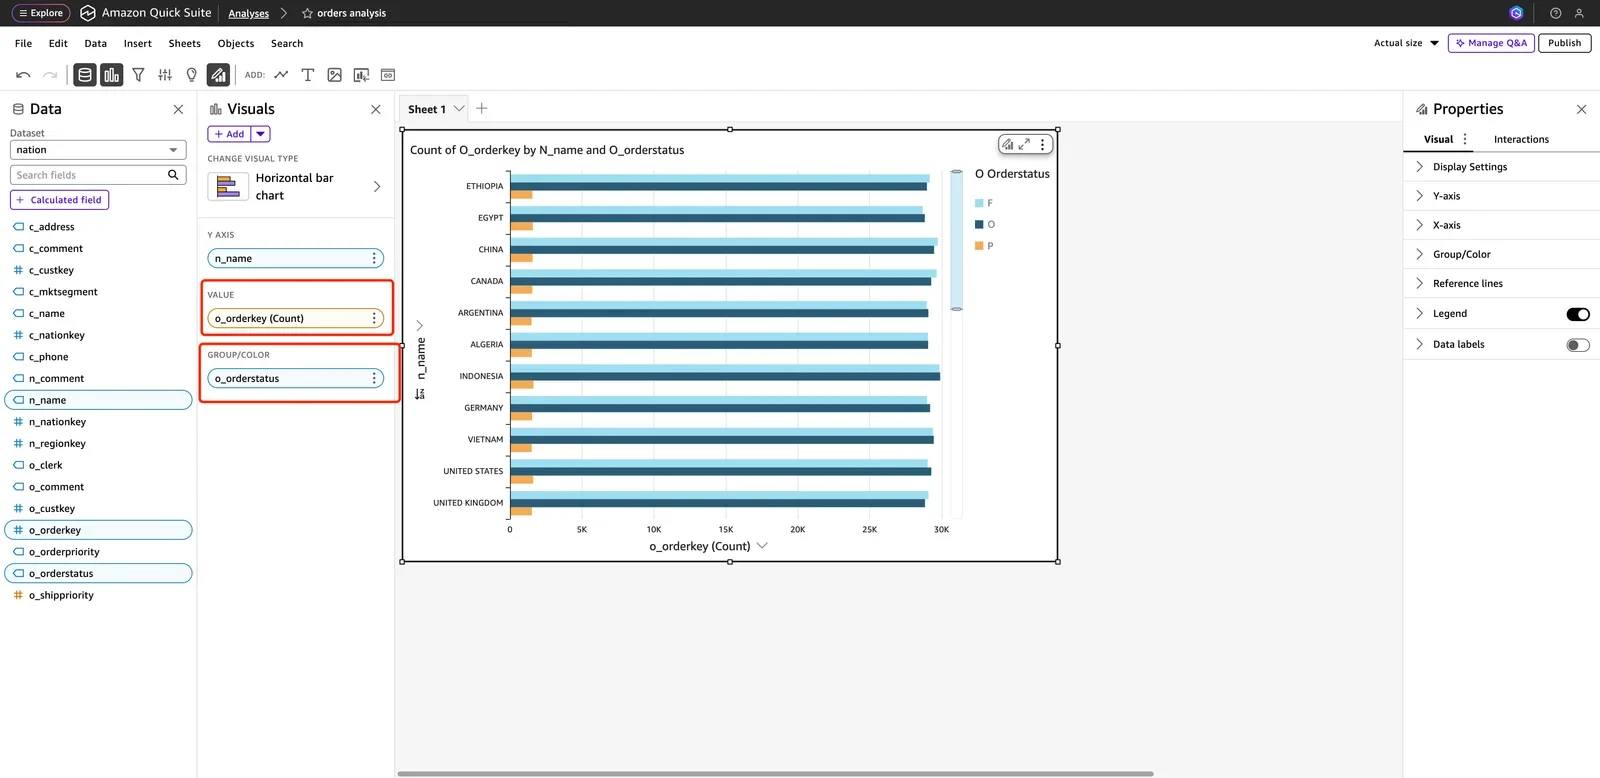The height and width of the screenshot is (778, 1600).
Task: Toggle the Properties pane toolbar icon
Action: [218, 75]
